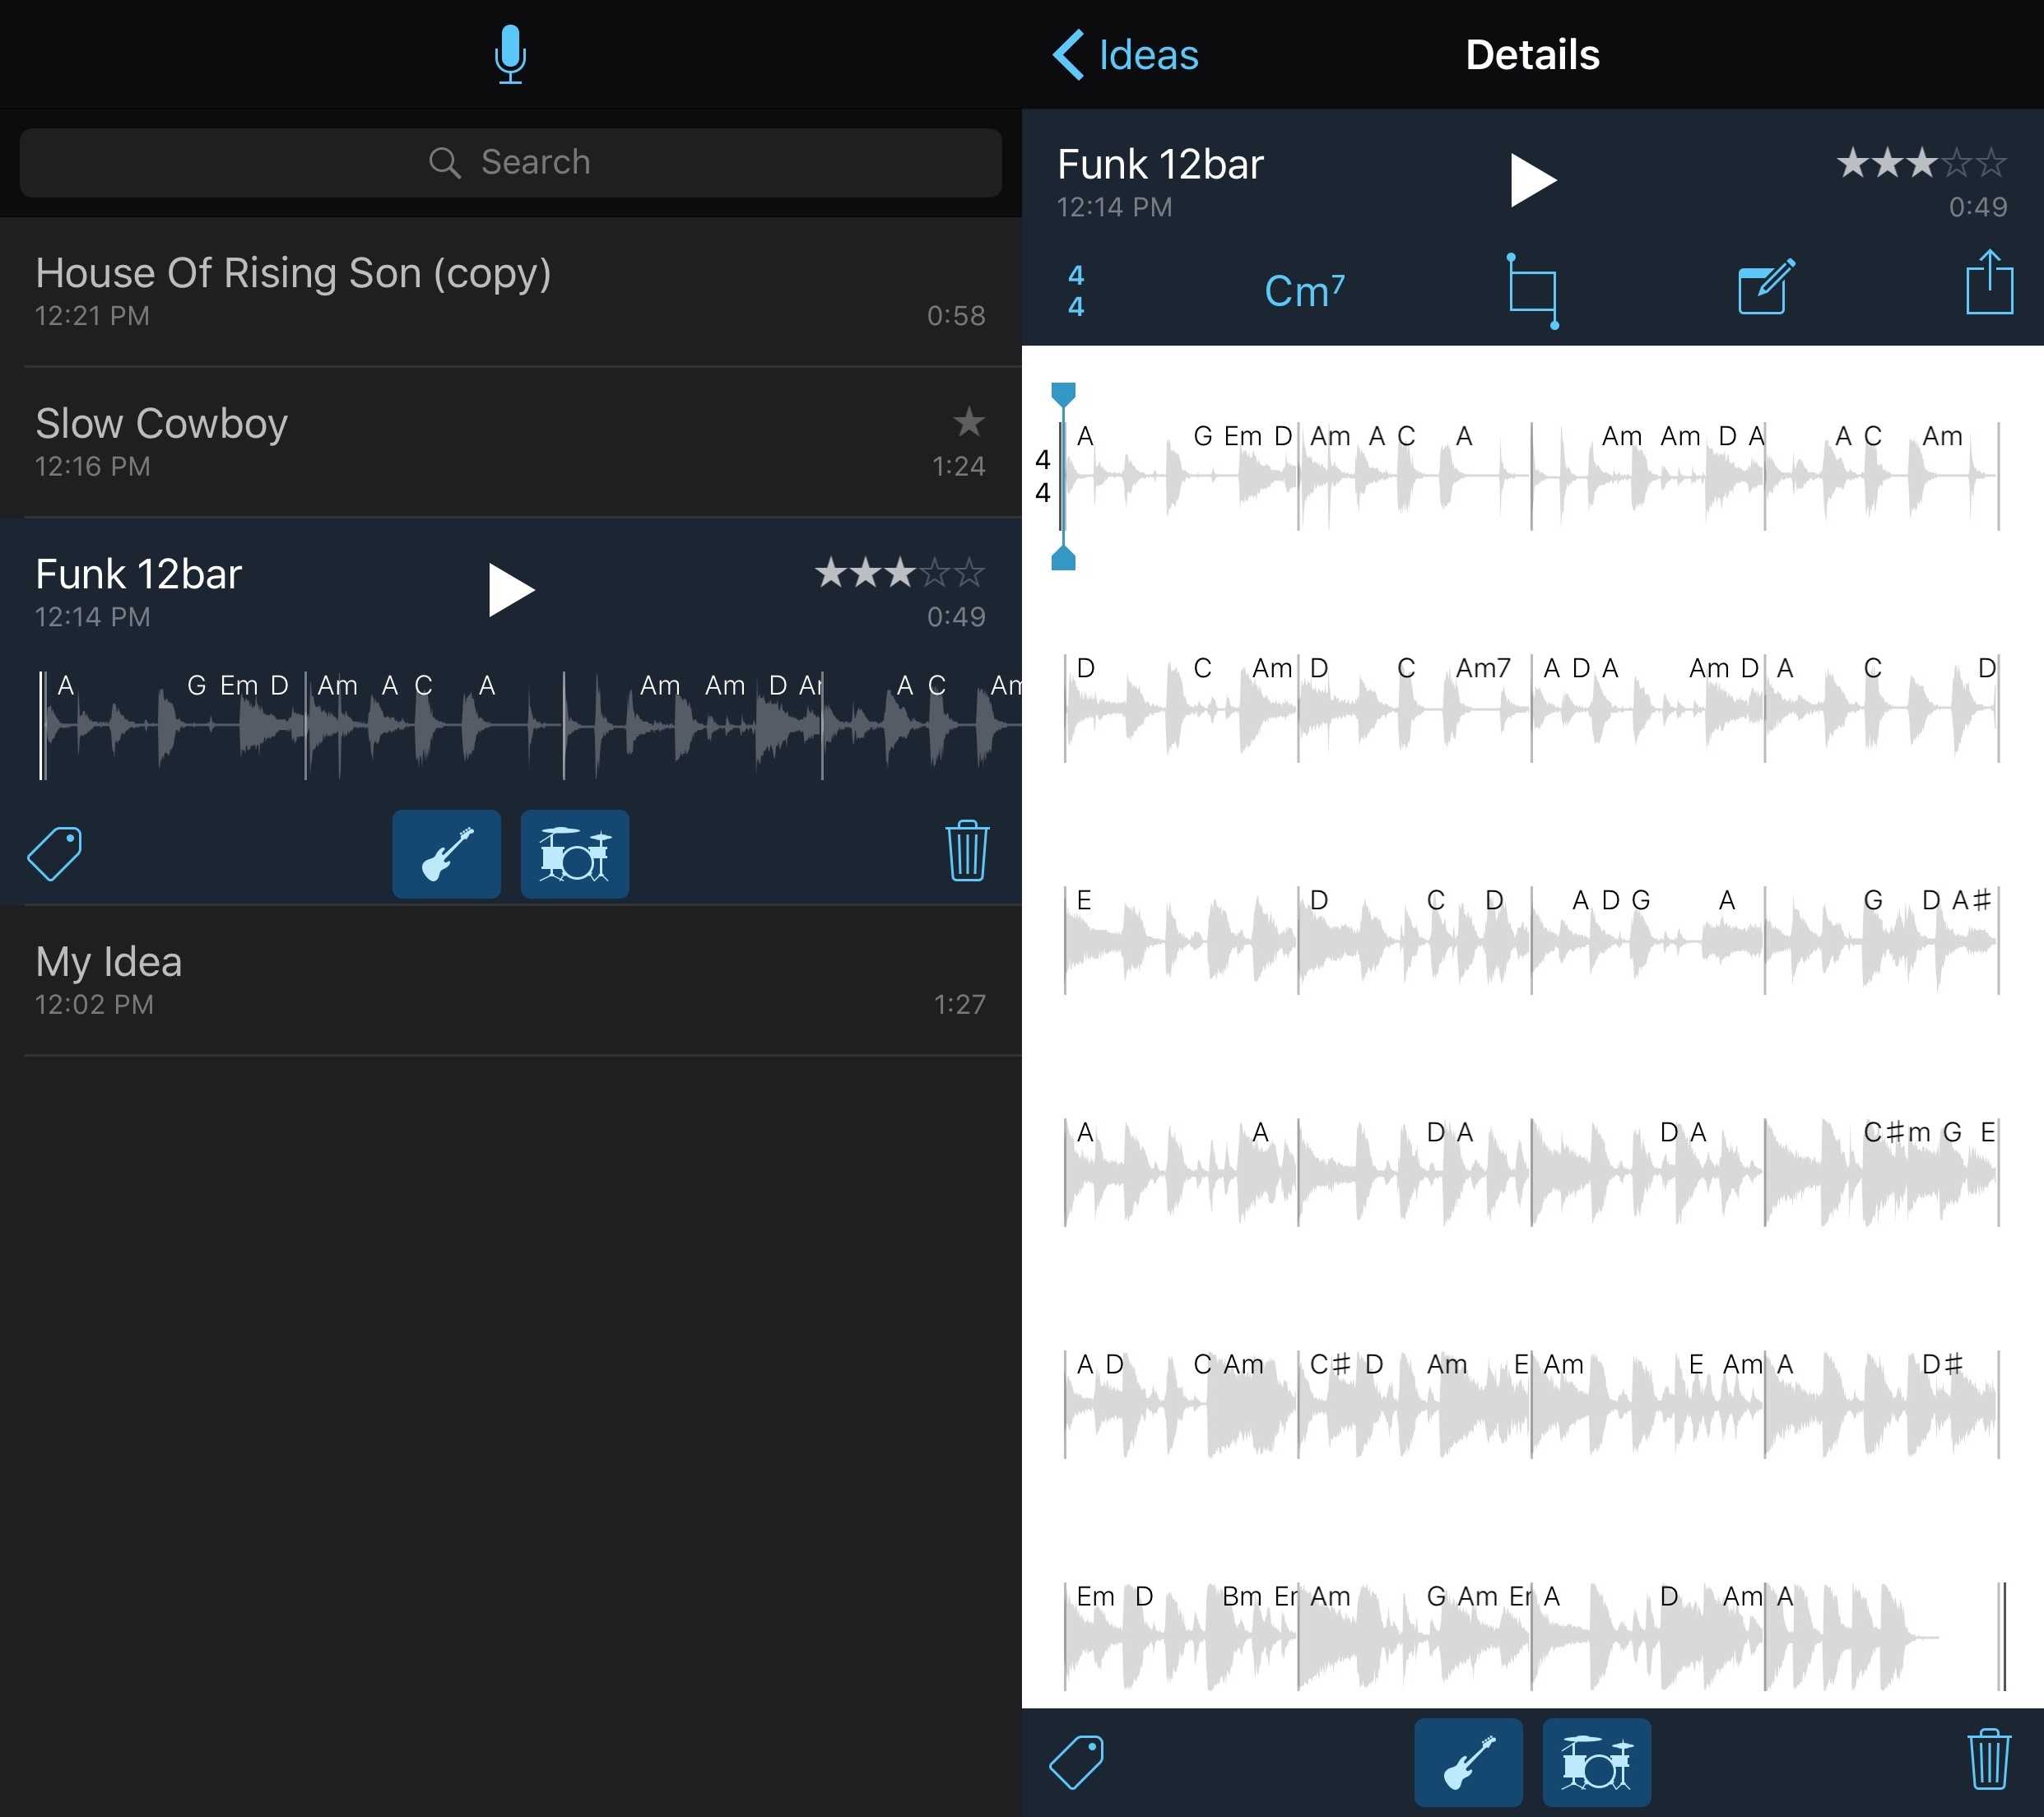Set star rating in Details header
The height and width of the screenshot is (1817, 2044).
tap(1921, 163)
